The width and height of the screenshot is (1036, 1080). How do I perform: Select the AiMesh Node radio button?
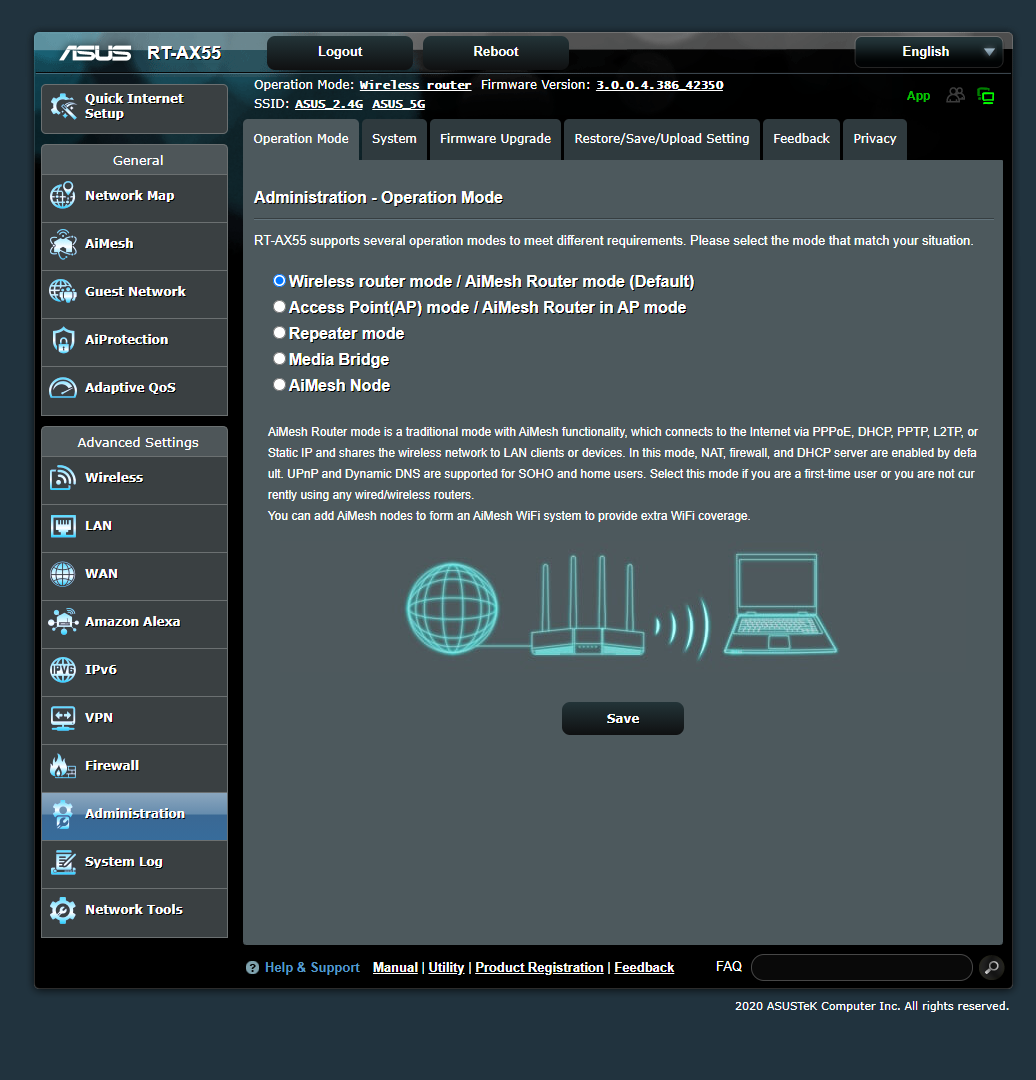pos(279,384)
